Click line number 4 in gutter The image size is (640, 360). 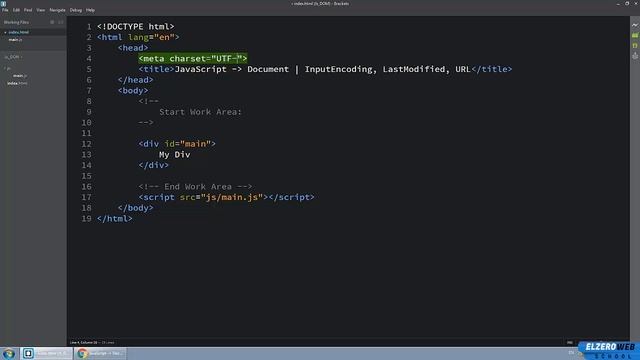(89, 59)
